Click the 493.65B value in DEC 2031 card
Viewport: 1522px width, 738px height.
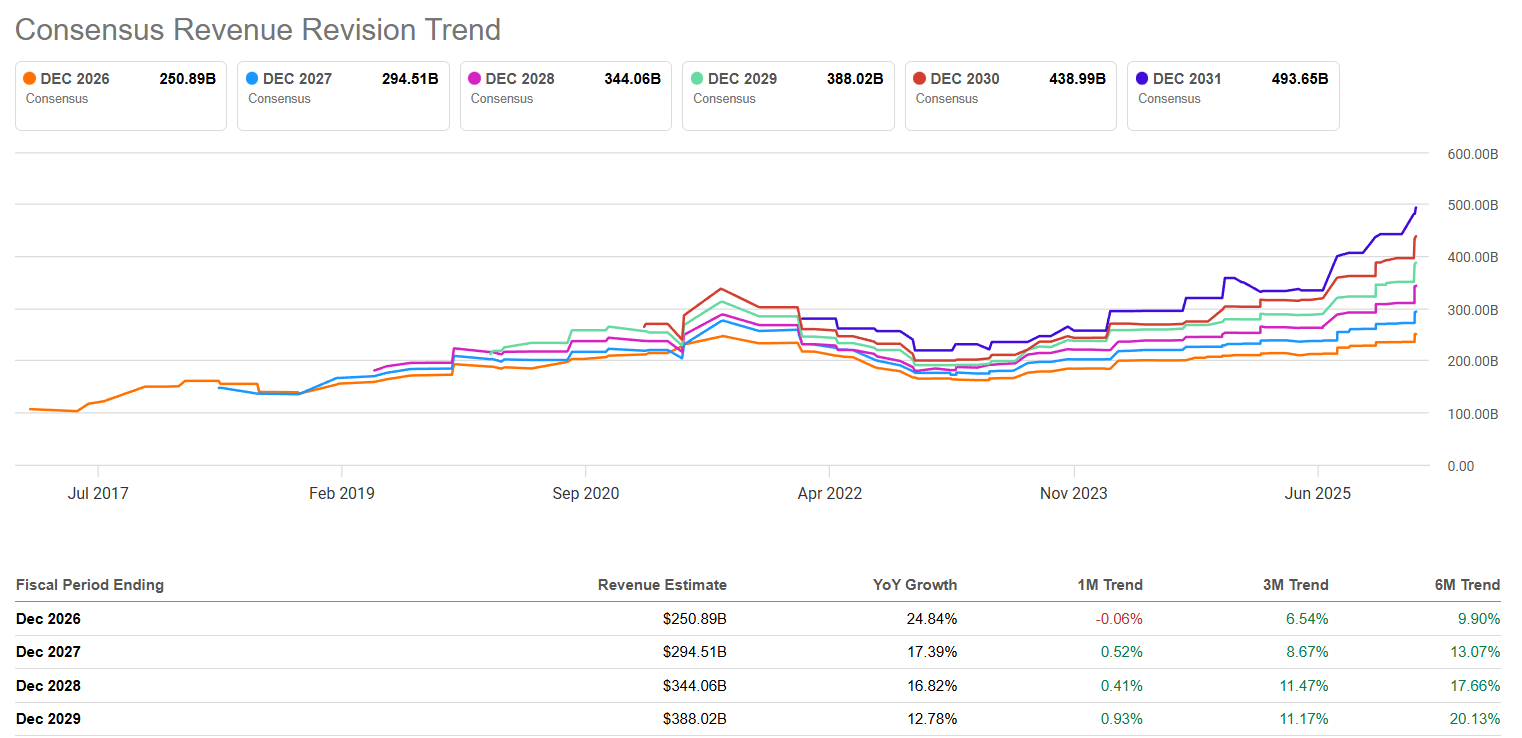click(1299, 79)
